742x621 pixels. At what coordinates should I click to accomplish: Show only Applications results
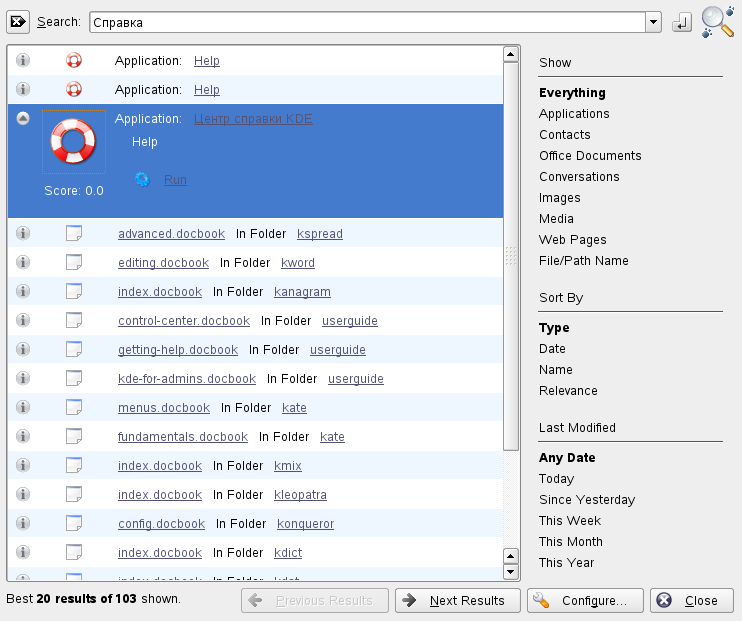tap(574, 114)
